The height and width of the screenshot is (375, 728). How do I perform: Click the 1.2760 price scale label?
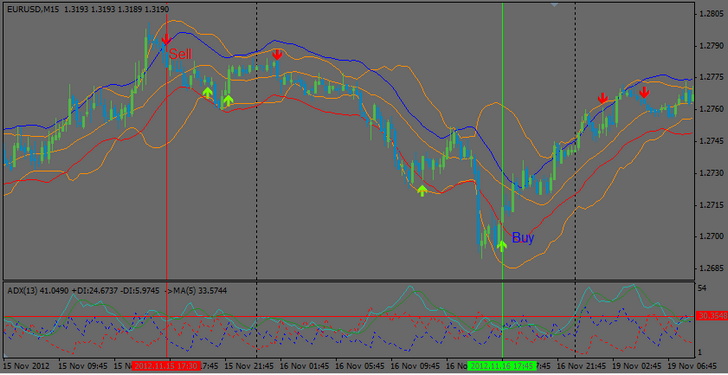click(x=710, y=110)
